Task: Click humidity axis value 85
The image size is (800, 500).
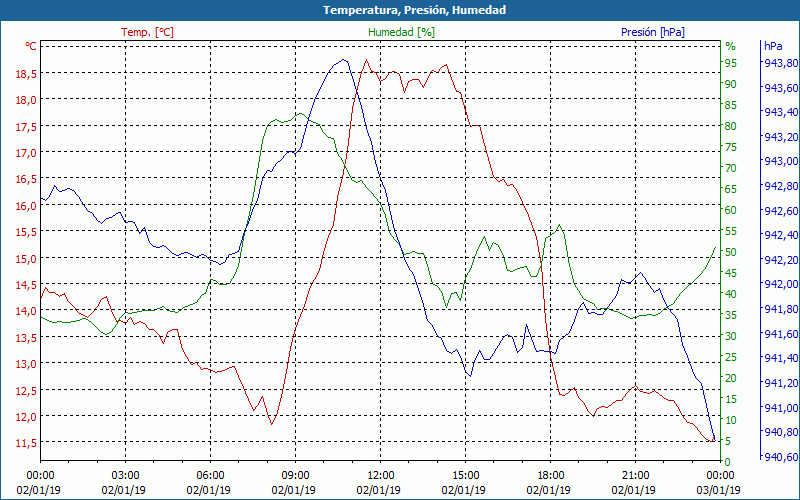Action: coord(731,105)
